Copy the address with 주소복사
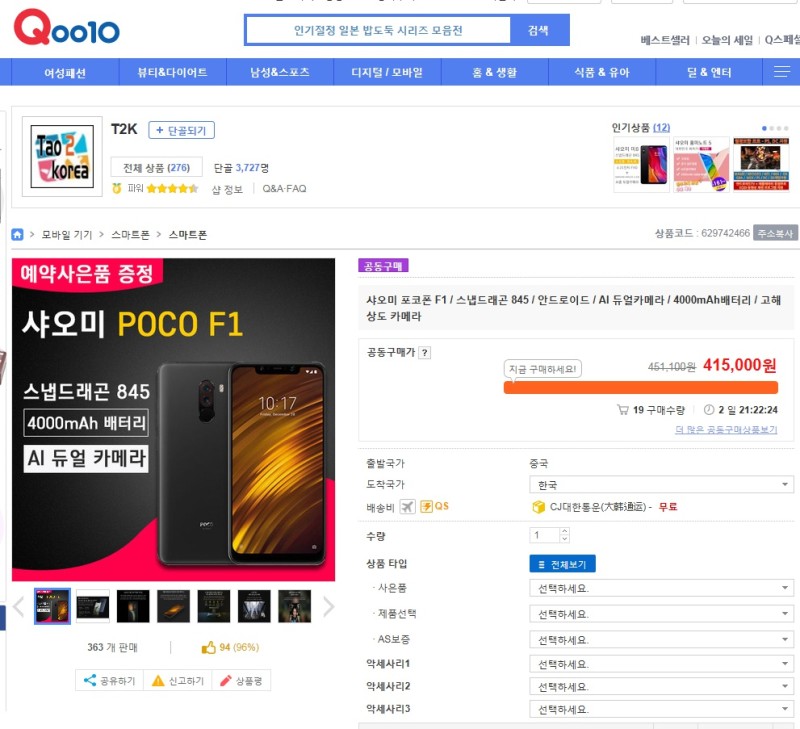 [x=775, y=233]
